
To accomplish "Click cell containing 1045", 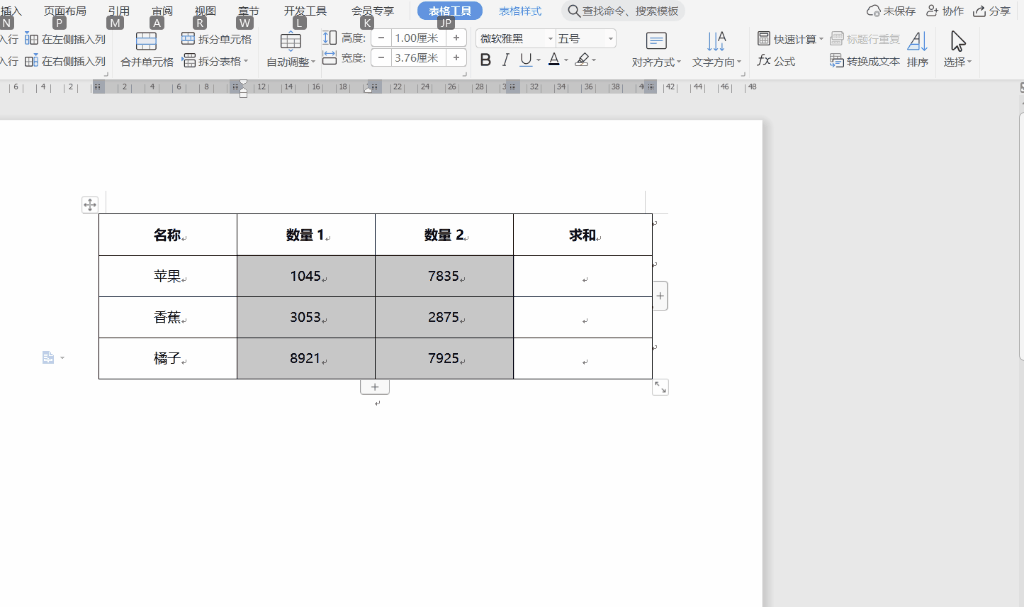I will pos(306,276).
